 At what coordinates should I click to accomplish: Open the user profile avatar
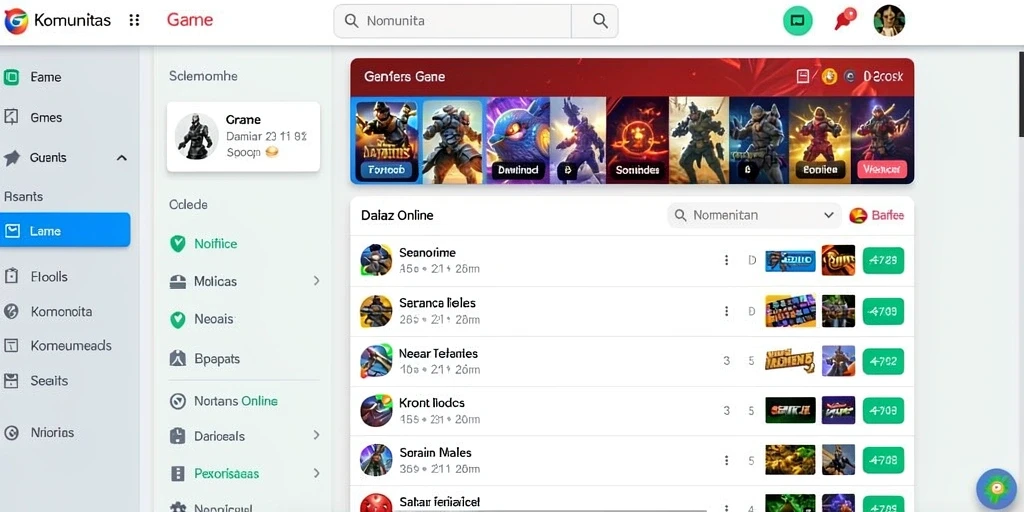coord(889,20)
